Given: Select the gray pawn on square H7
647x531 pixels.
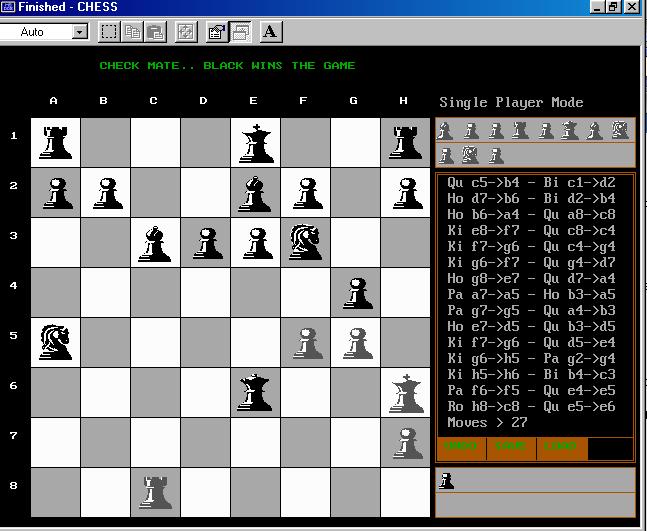Looking at the screenshot, I should click(x=407, y=444).
